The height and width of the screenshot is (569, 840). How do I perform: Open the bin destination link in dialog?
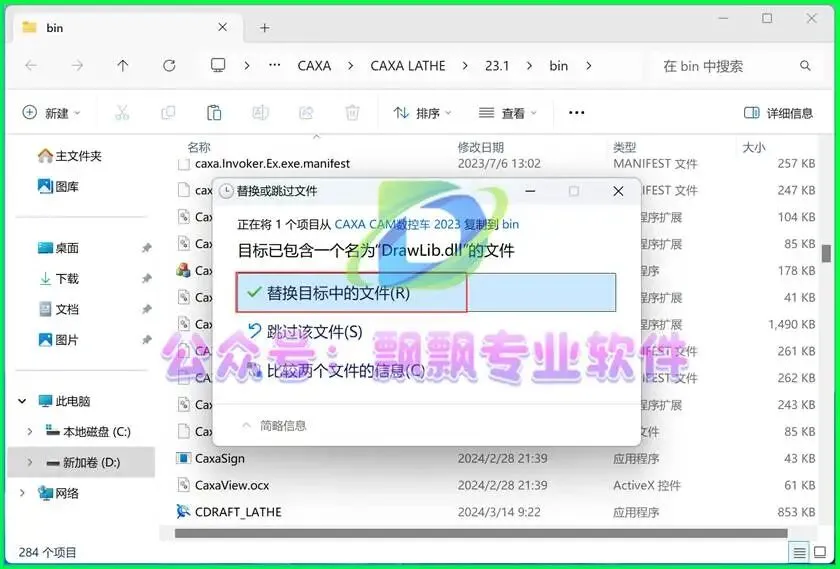[x=510, y=224]
